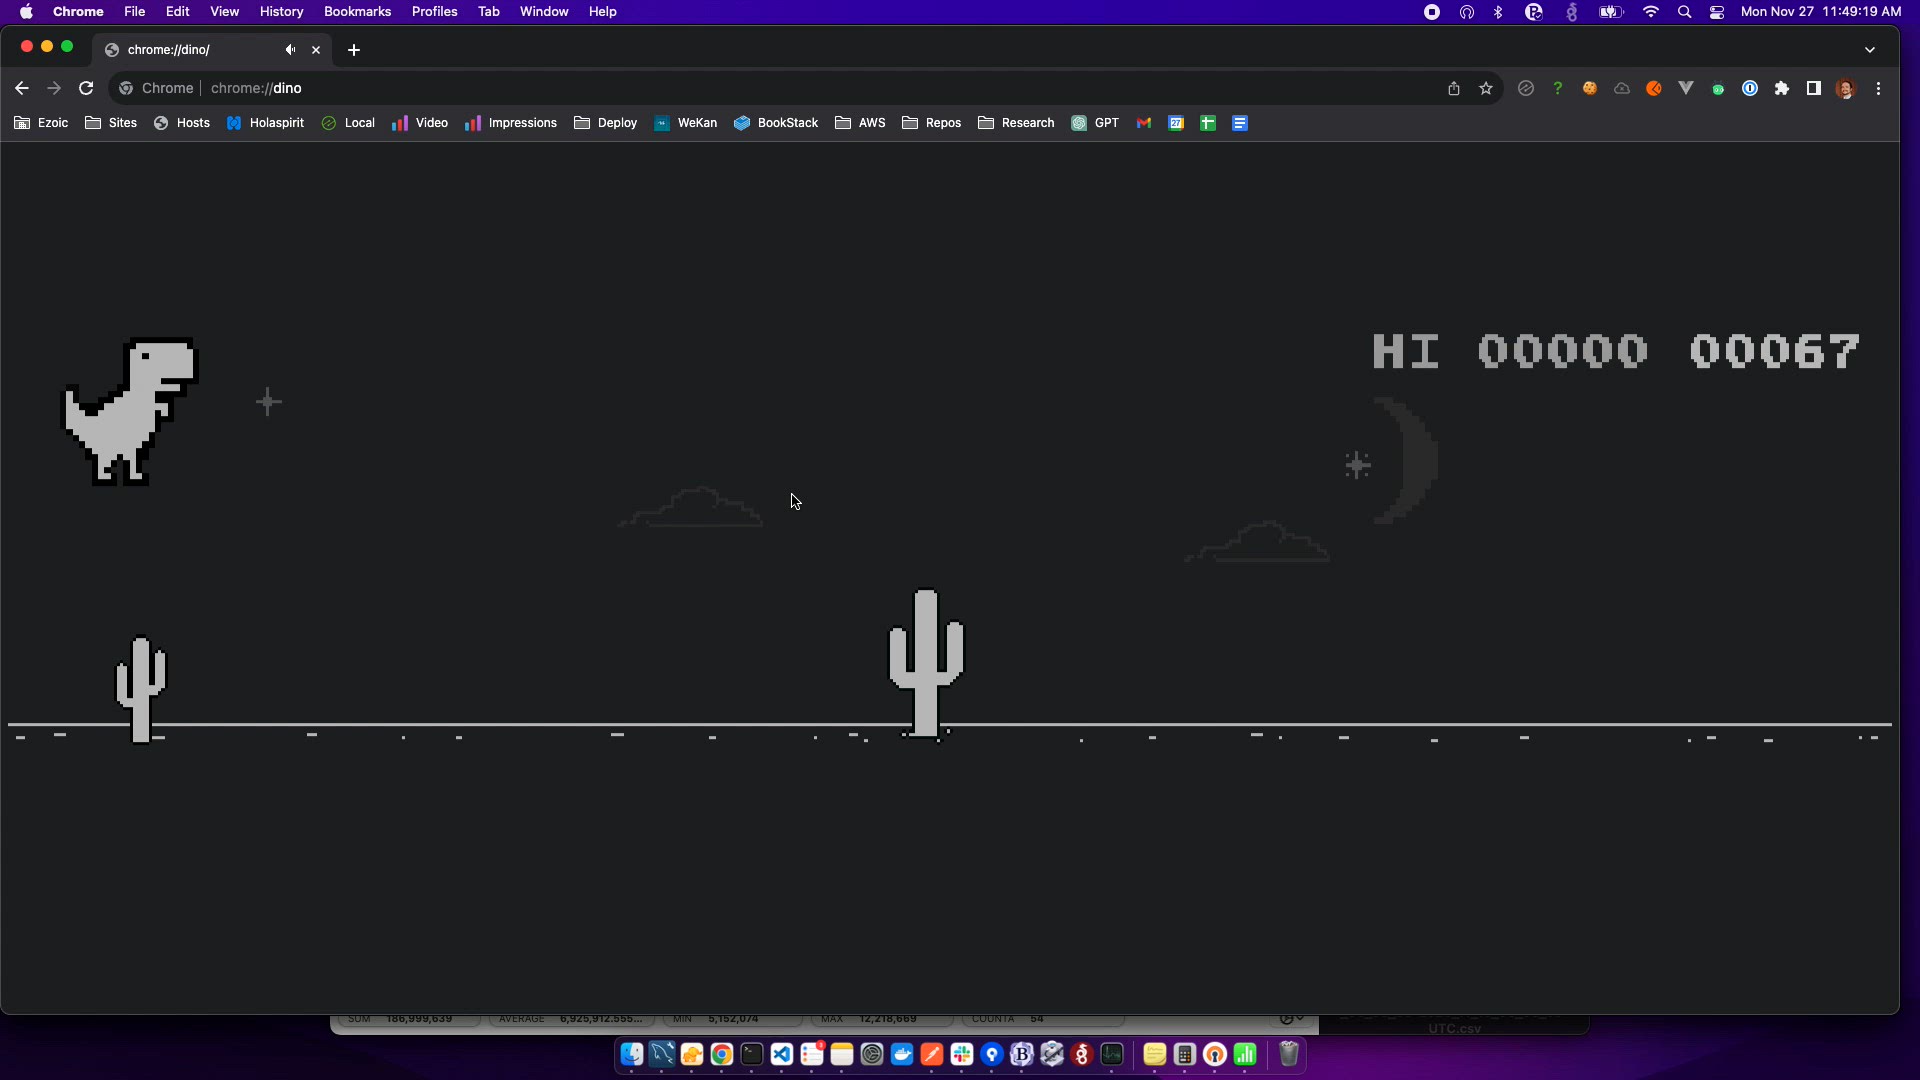The image size is (1920, 1080).
Task: Click the back navigation arrow
Action: coord(22,88)
